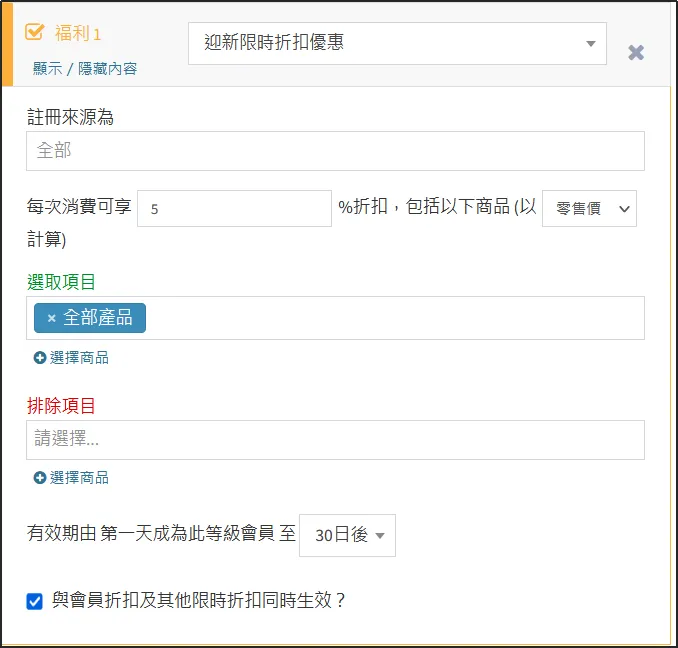
Task: Open the 迎新限時折扣優惠 benefit type dropdown
Action: coord(396,44)
